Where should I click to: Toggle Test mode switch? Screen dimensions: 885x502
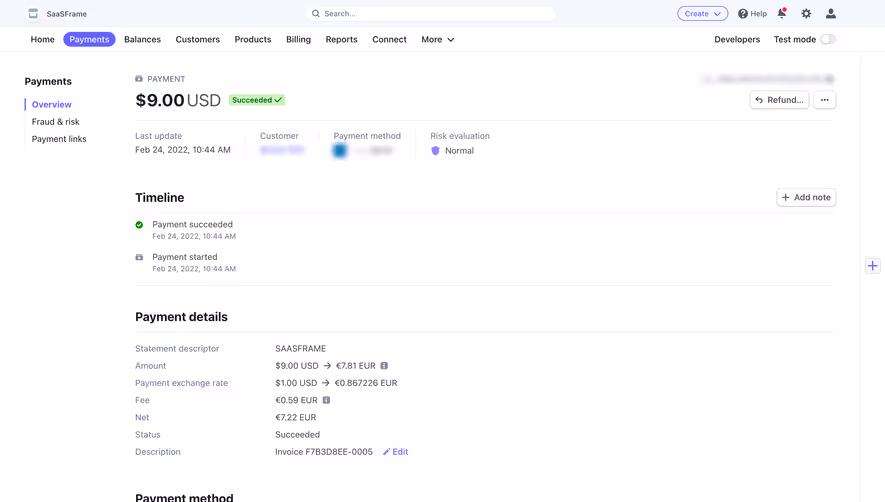coord(828,40)
